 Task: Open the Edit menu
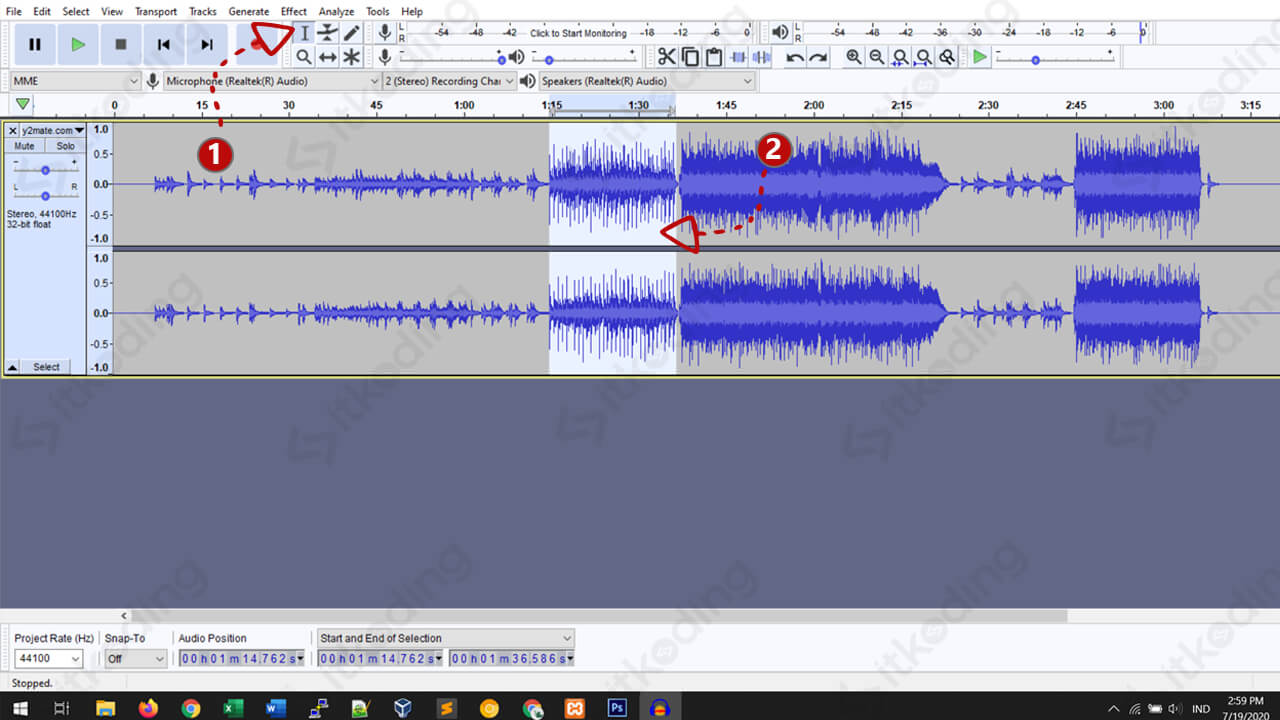42,11
